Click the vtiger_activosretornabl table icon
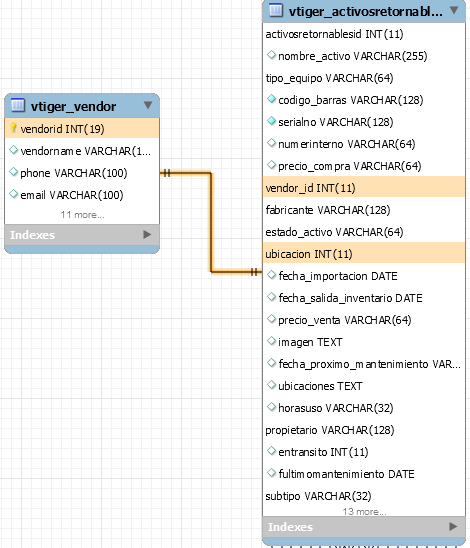This screenshot has width=470, height=548. [276, 10]
